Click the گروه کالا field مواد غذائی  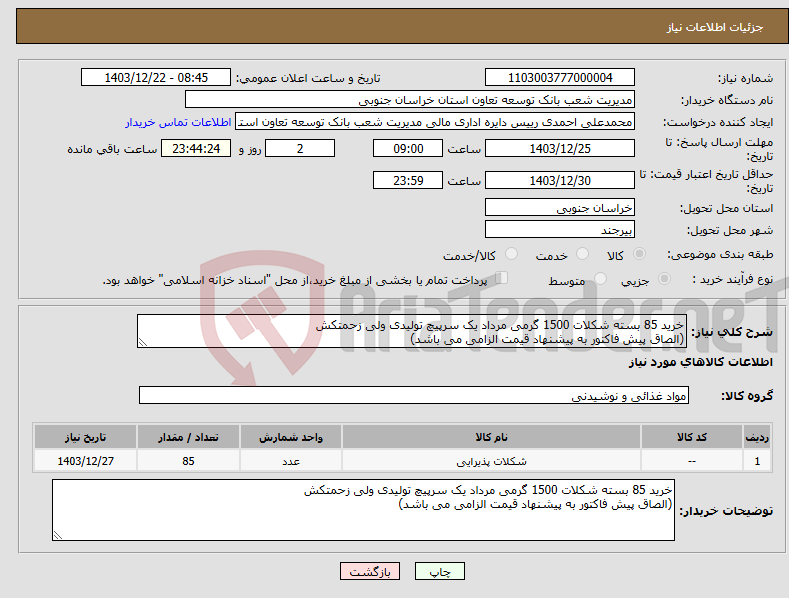click(x=414, y=396)
